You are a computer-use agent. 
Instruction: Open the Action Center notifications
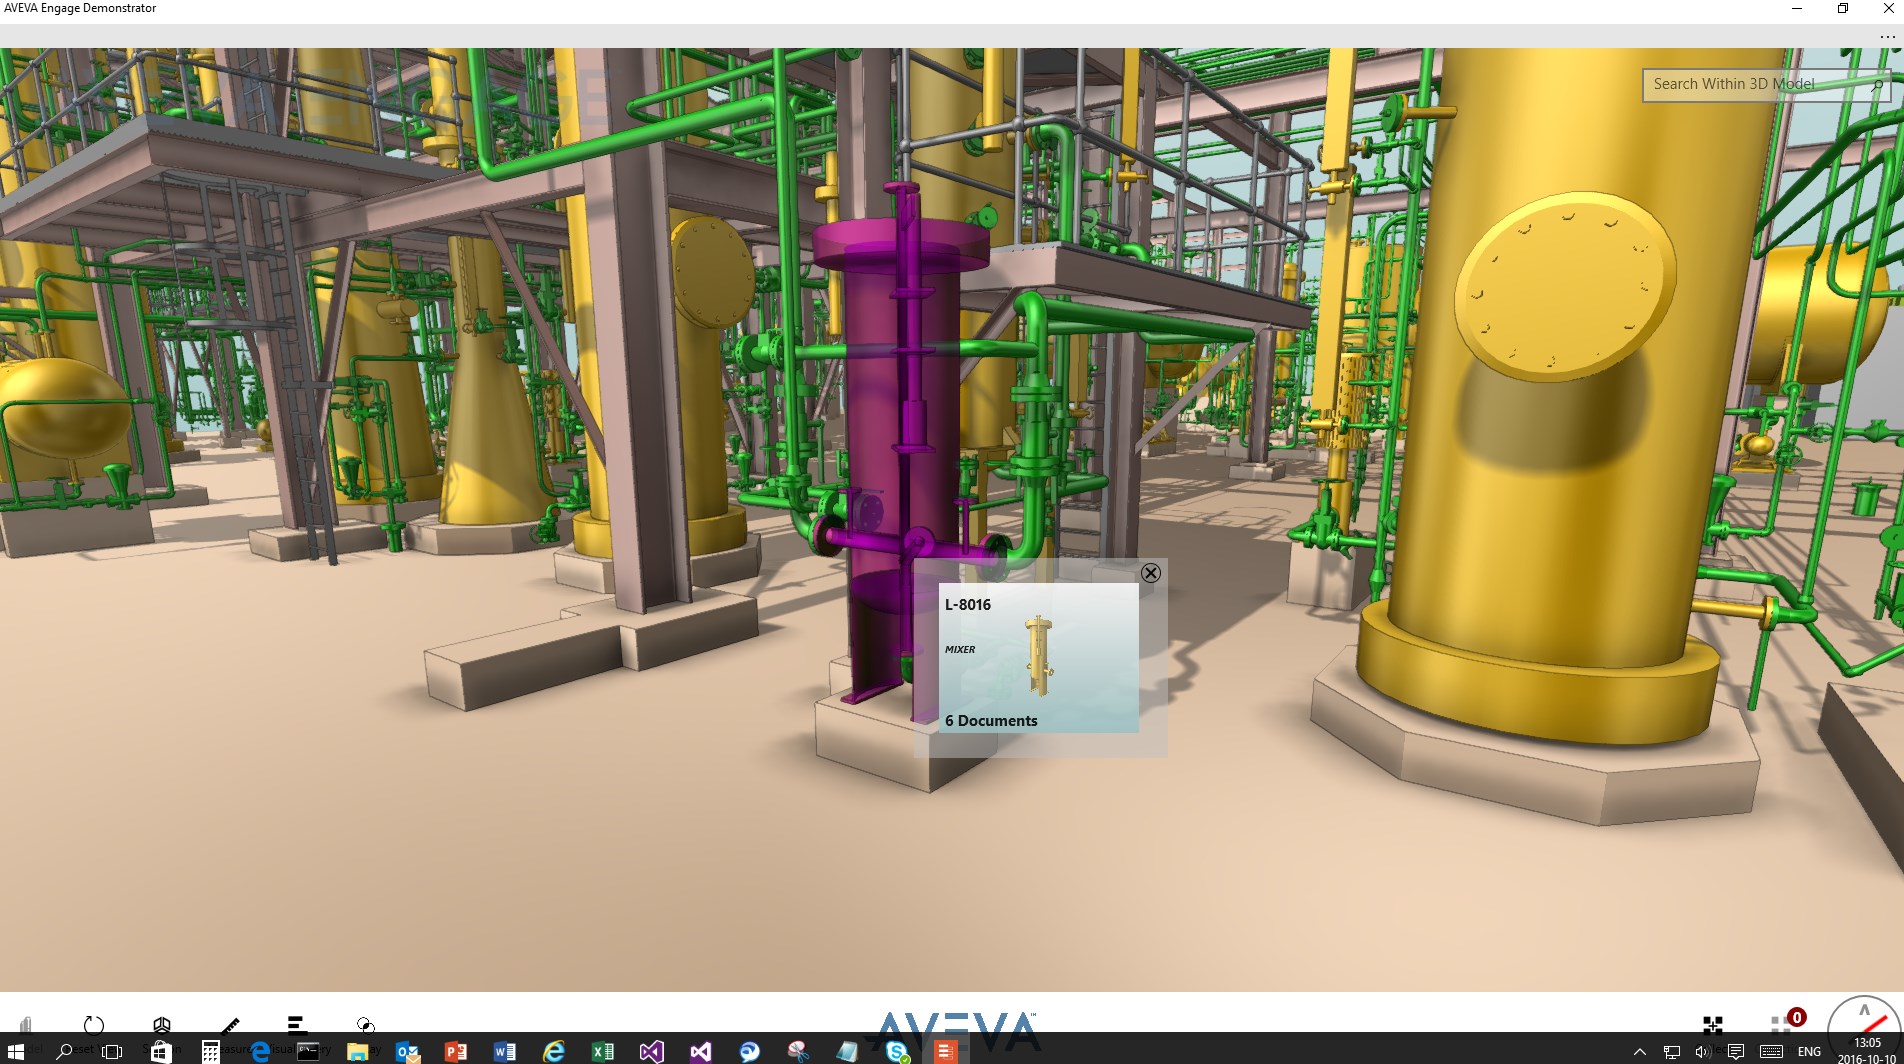[x=1736, y=1051]
